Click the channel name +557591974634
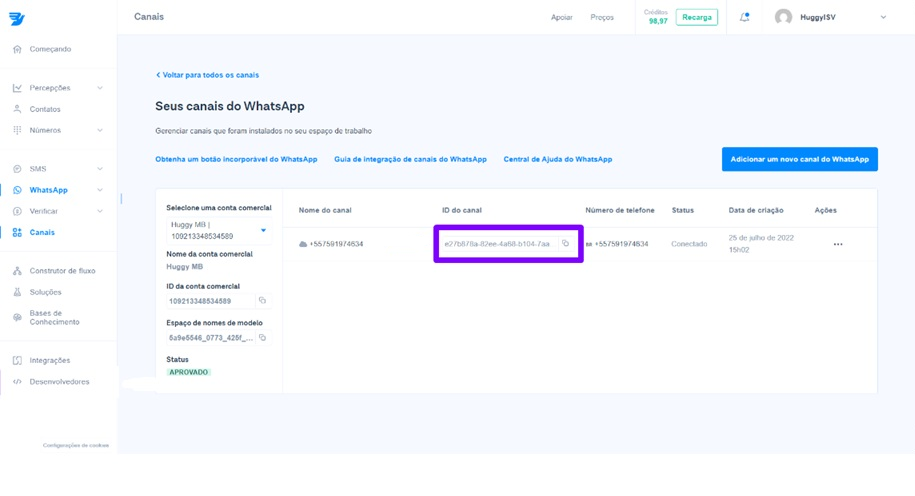The height and width of the screenshot is (496, 915). point(336,244)
